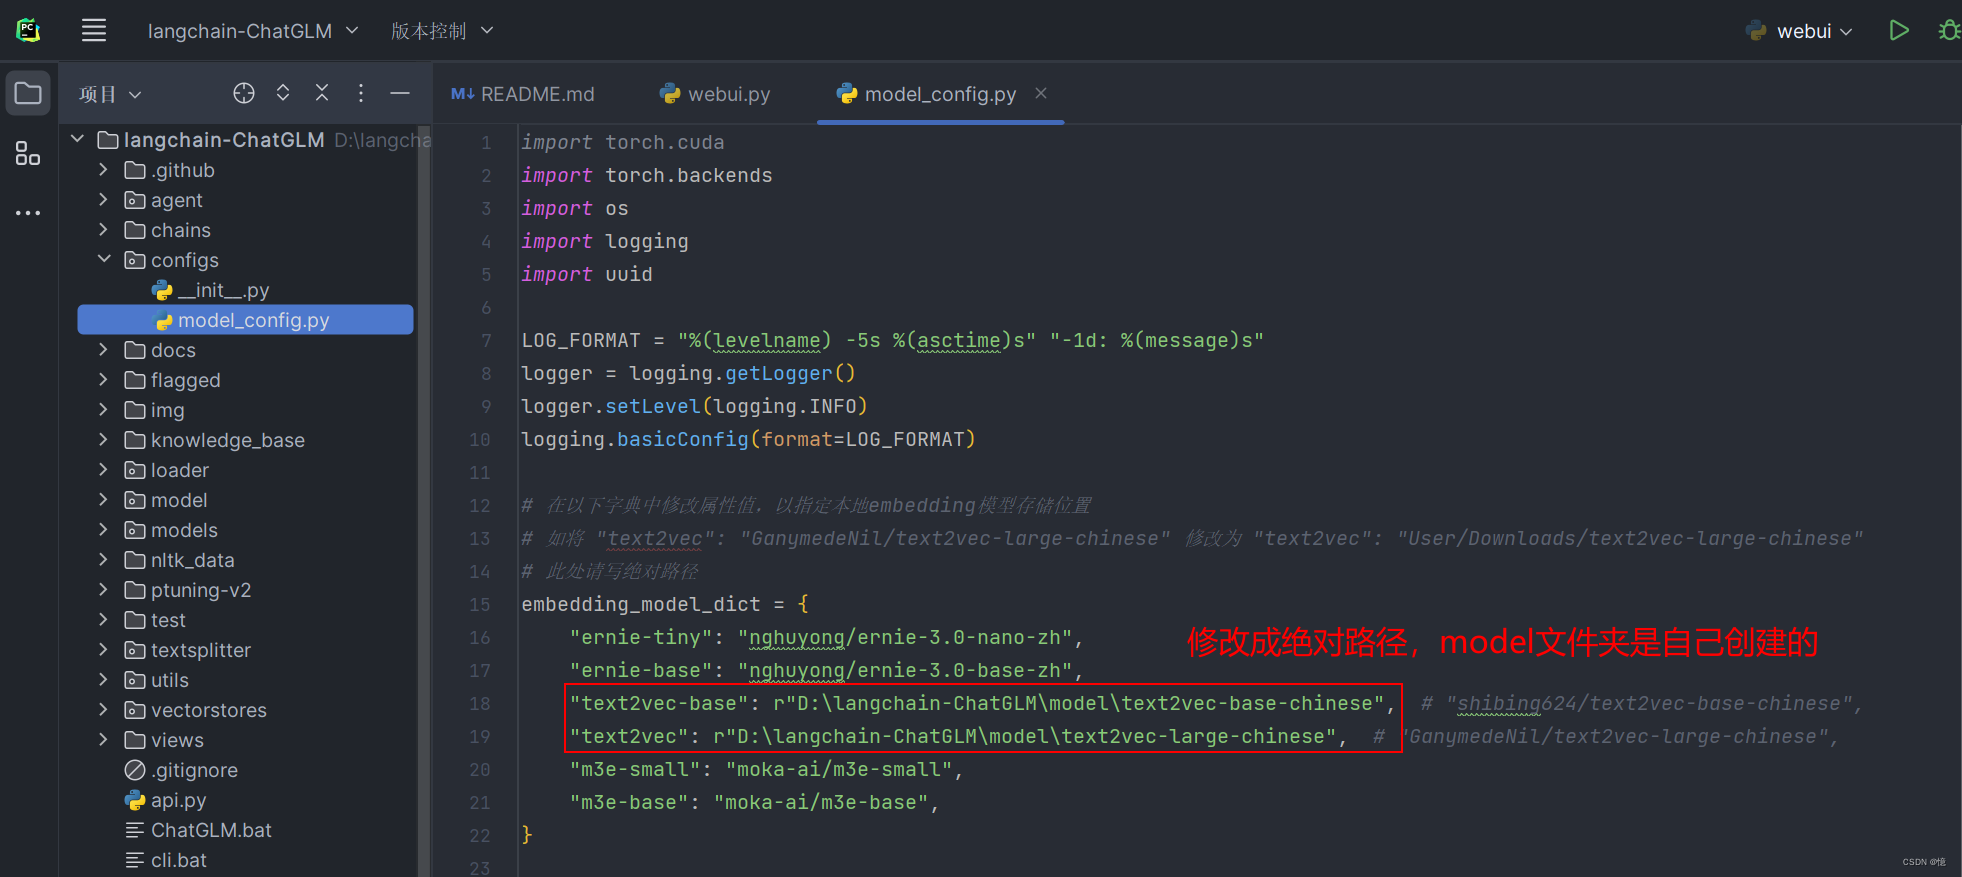The image size is (1962, 877).
Task: Expand the img folder
Action: 103,410
